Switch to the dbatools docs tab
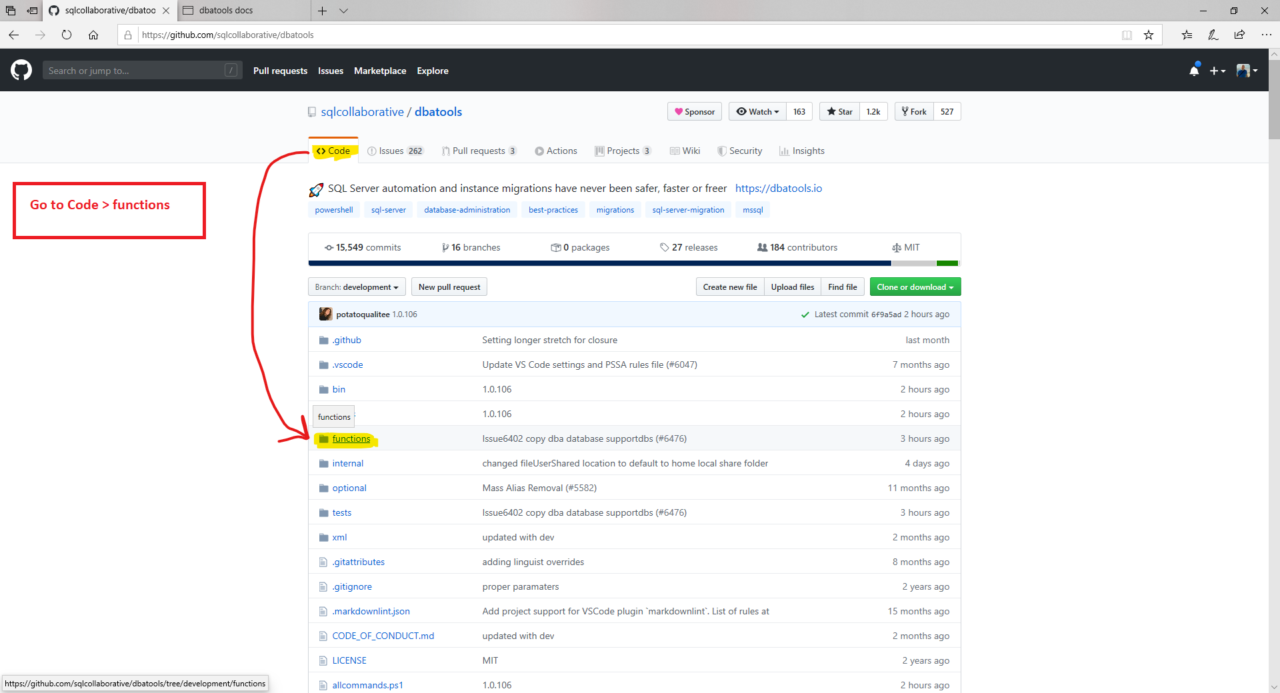This screenshot has height=693, width=1280. click(244, 10)
